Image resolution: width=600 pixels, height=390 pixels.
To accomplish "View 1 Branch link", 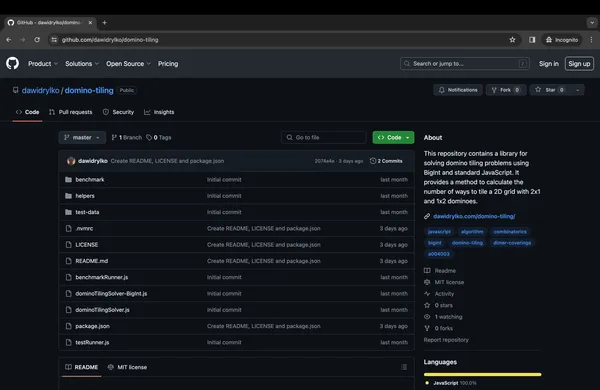I will pos(127,137).
